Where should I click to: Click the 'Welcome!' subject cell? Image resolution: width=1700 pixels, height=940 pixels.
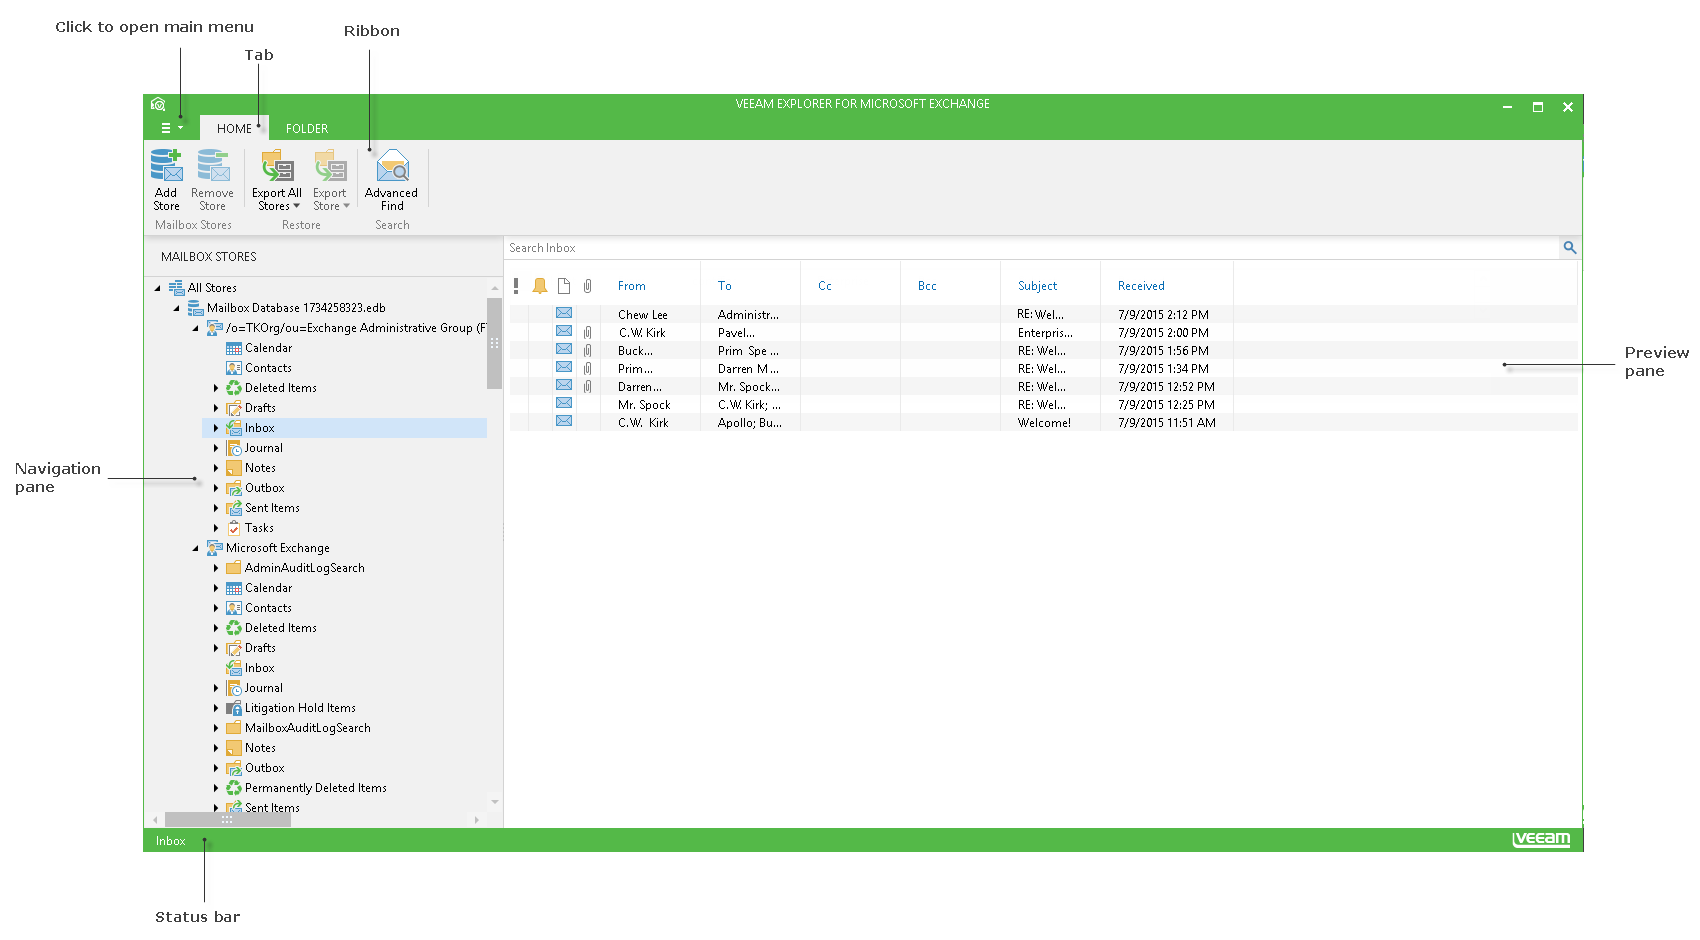(x=1044, y=423)
